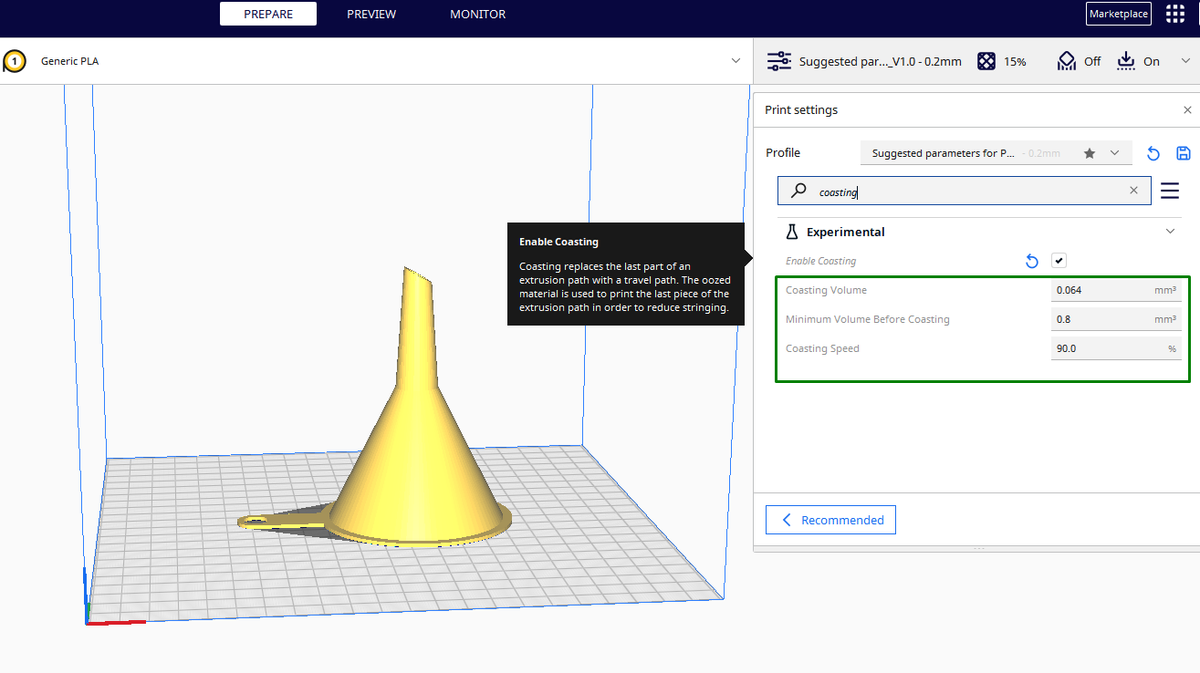Image resolution: width=1200 pixels, height=673 pixels.
Task: Switch to the Monitor tab
Action: (x=477, y=14)
